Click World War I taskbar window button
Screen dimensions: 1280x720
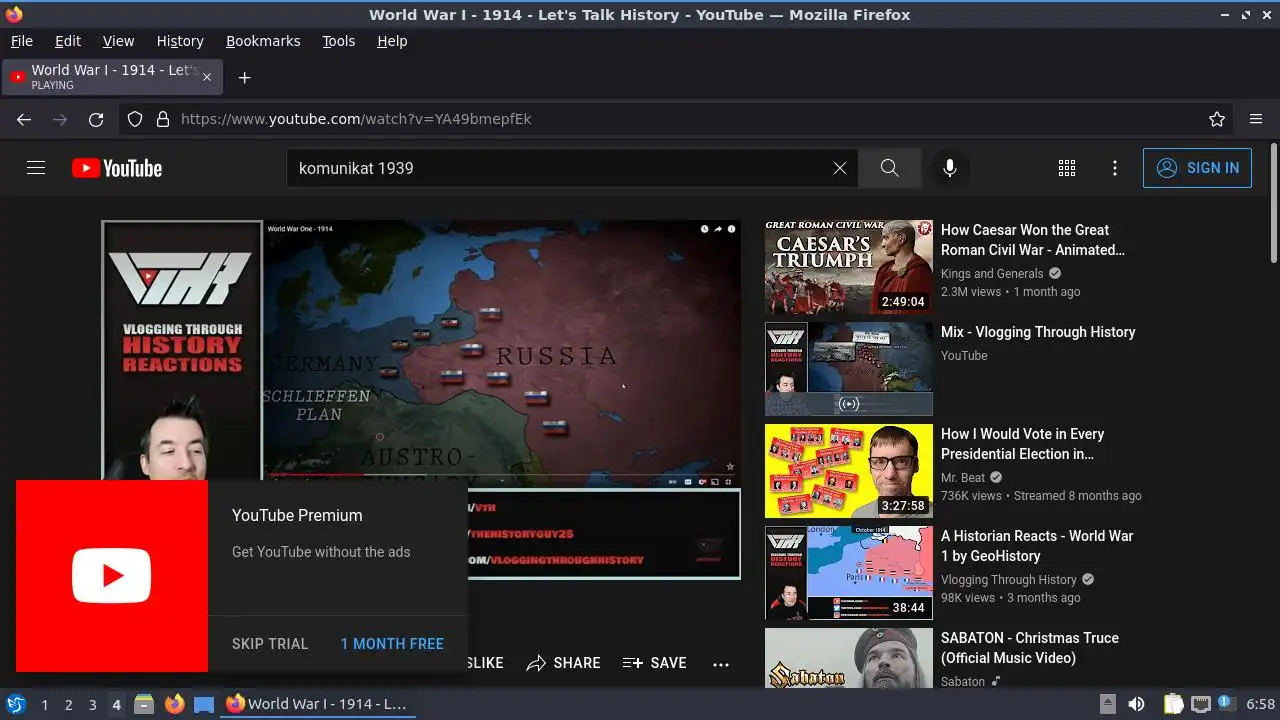coord(317,704)
